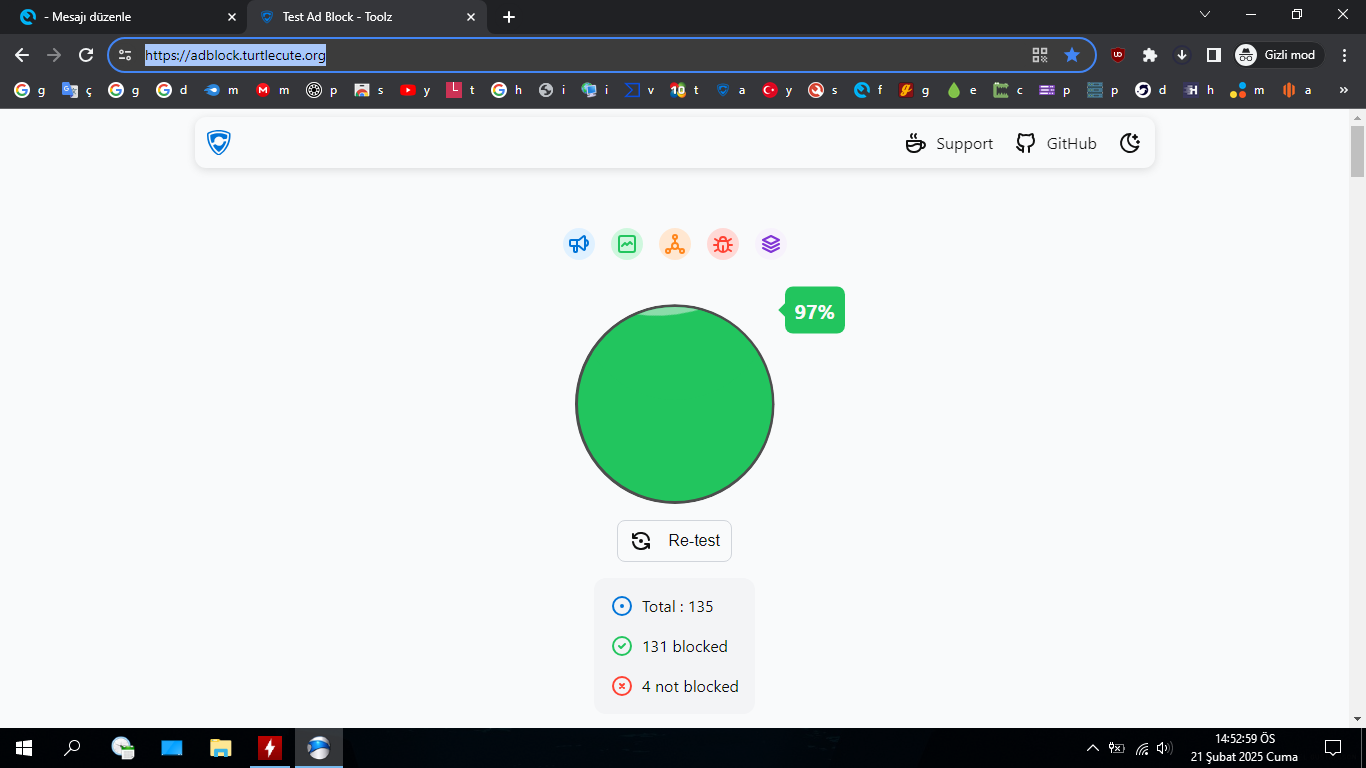Switch to the 'Mesajı düzenle' tab
The height and width of the screenshot is (768, 1366).
coord(125,17)
